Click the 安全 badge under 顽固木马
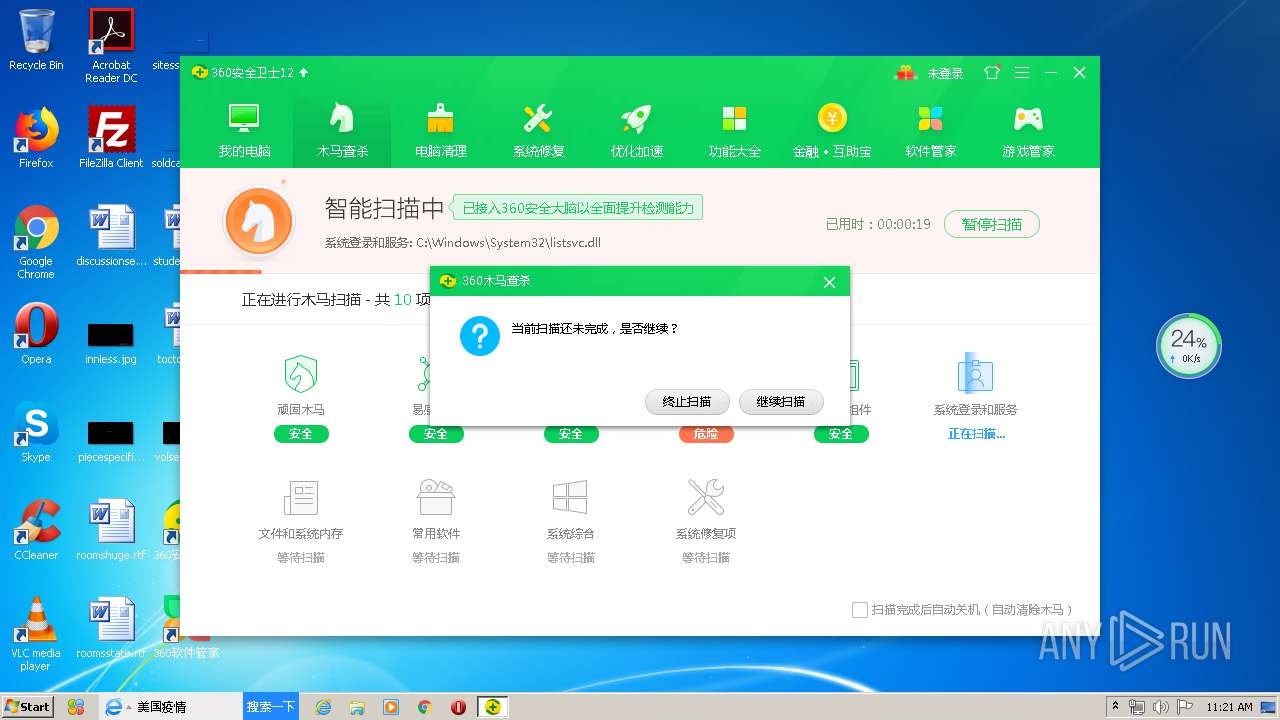The image size is (1280, 720). [x=301, y=434]
